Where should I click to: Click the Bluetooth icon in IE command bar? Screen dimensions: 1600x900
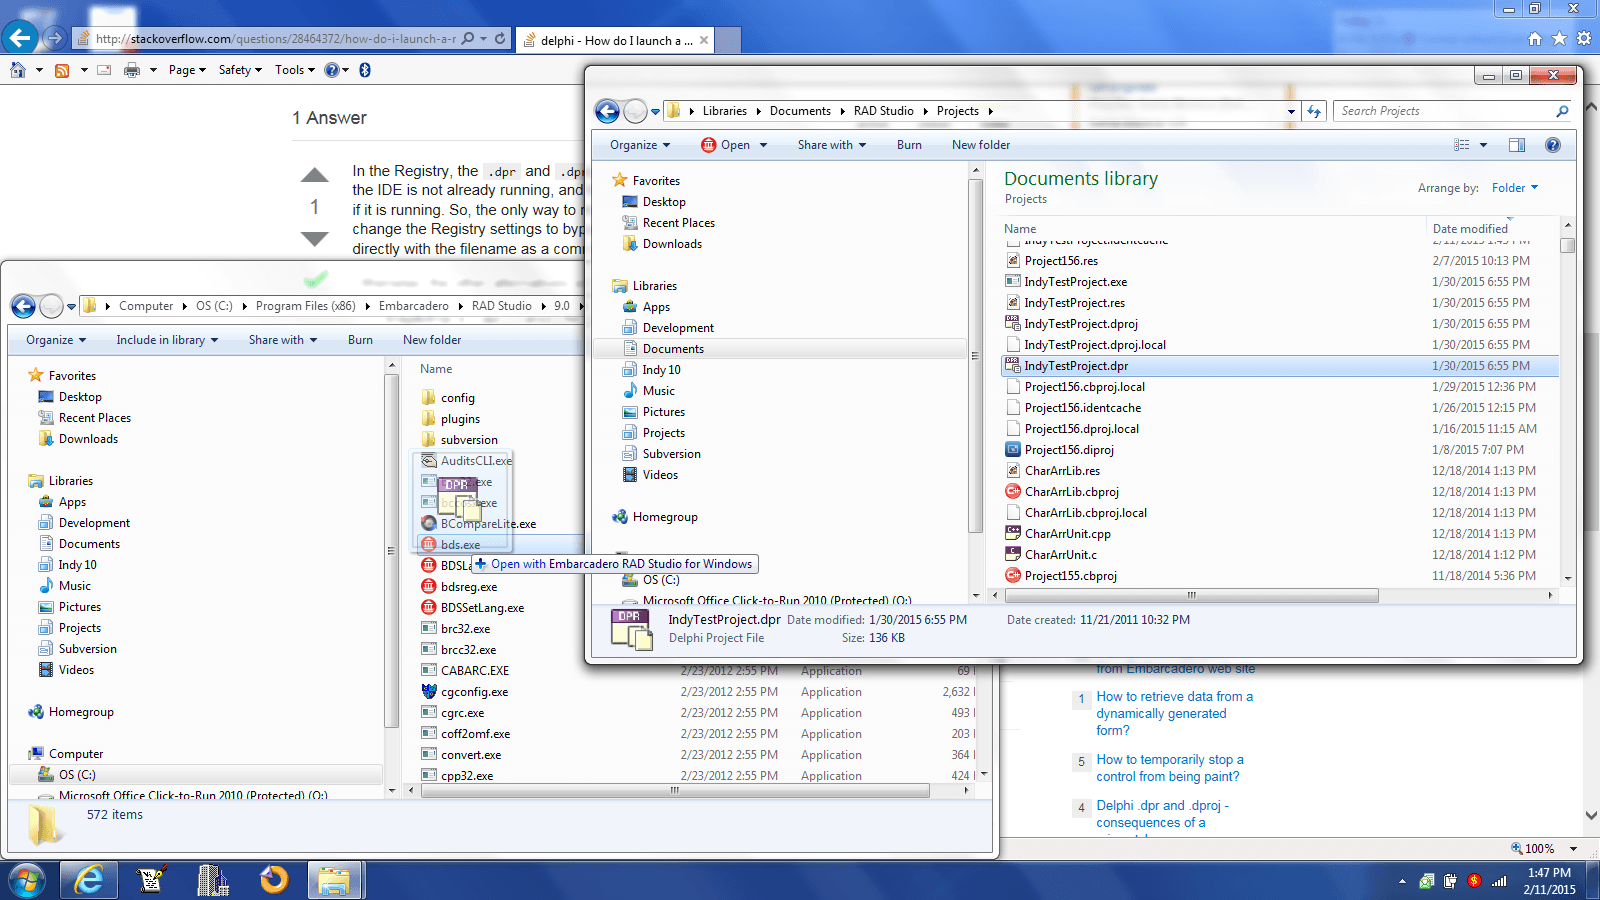click(x=365, y=70)
